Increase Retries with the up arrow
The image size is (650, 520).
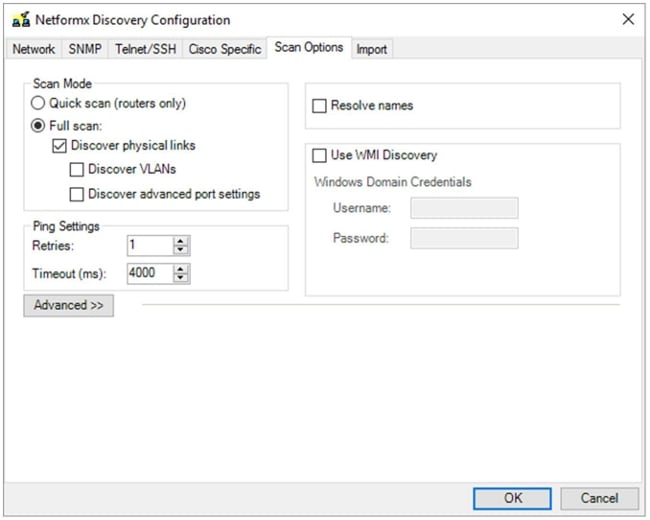[180, 241]
